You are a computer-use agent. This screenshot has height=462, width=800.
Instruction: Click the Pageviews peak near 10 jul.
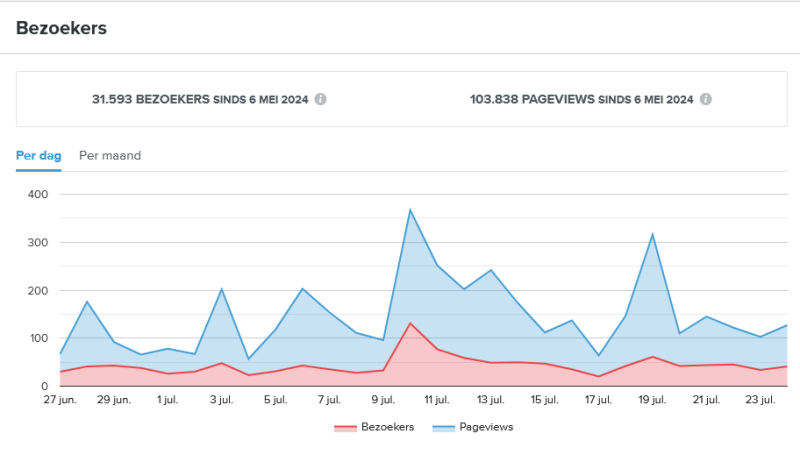click(410, 210)
